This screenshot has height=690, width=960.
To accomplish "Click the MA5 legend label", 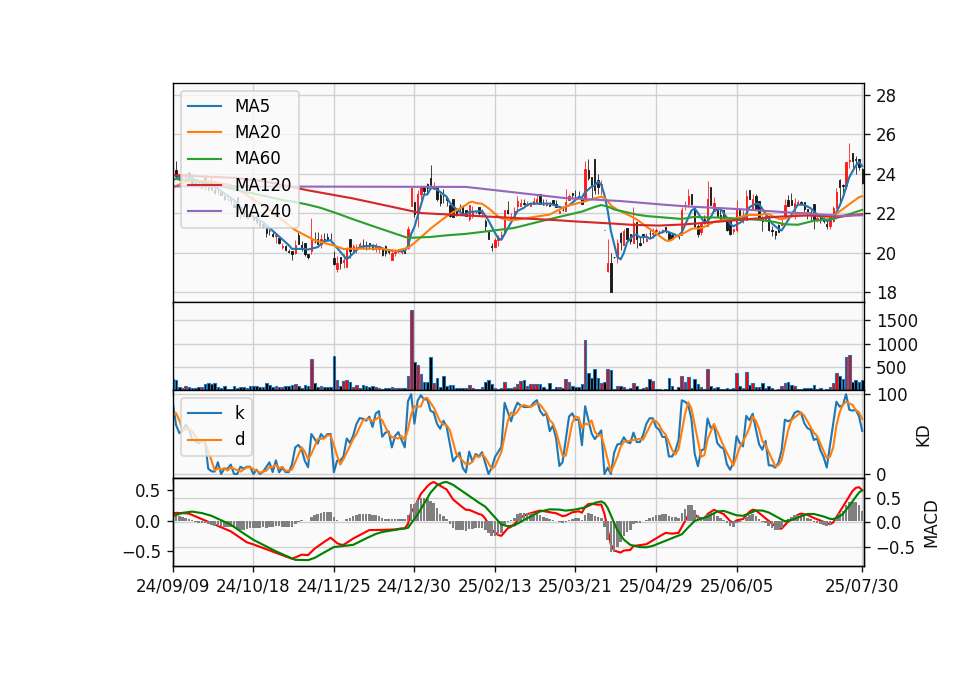I will click(252, 106).
